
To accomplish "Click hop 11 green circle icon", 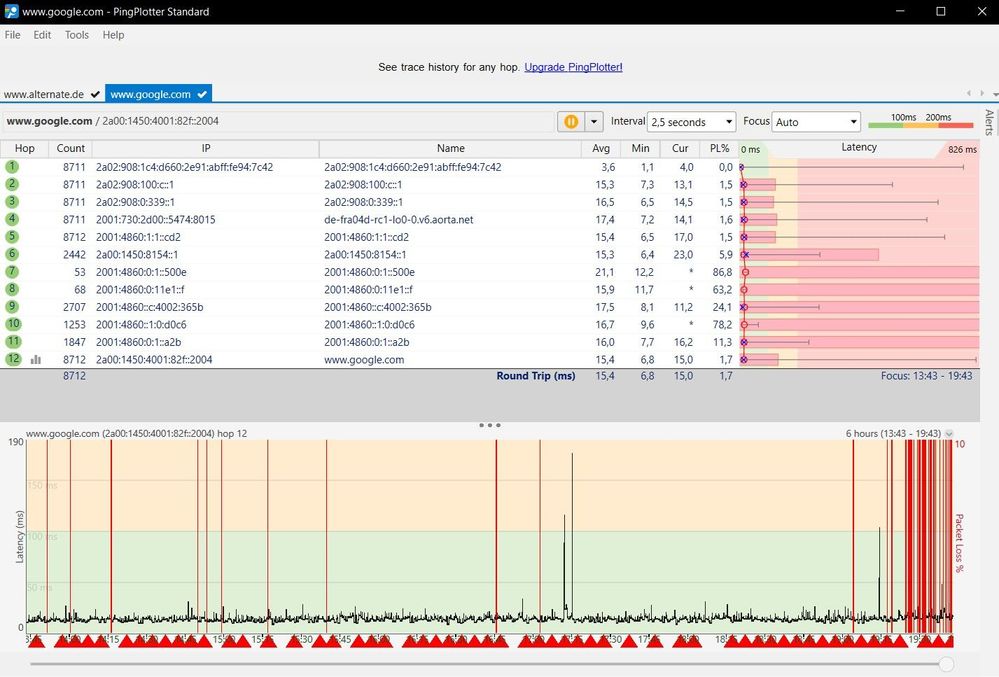I will [x=13, y=342].
